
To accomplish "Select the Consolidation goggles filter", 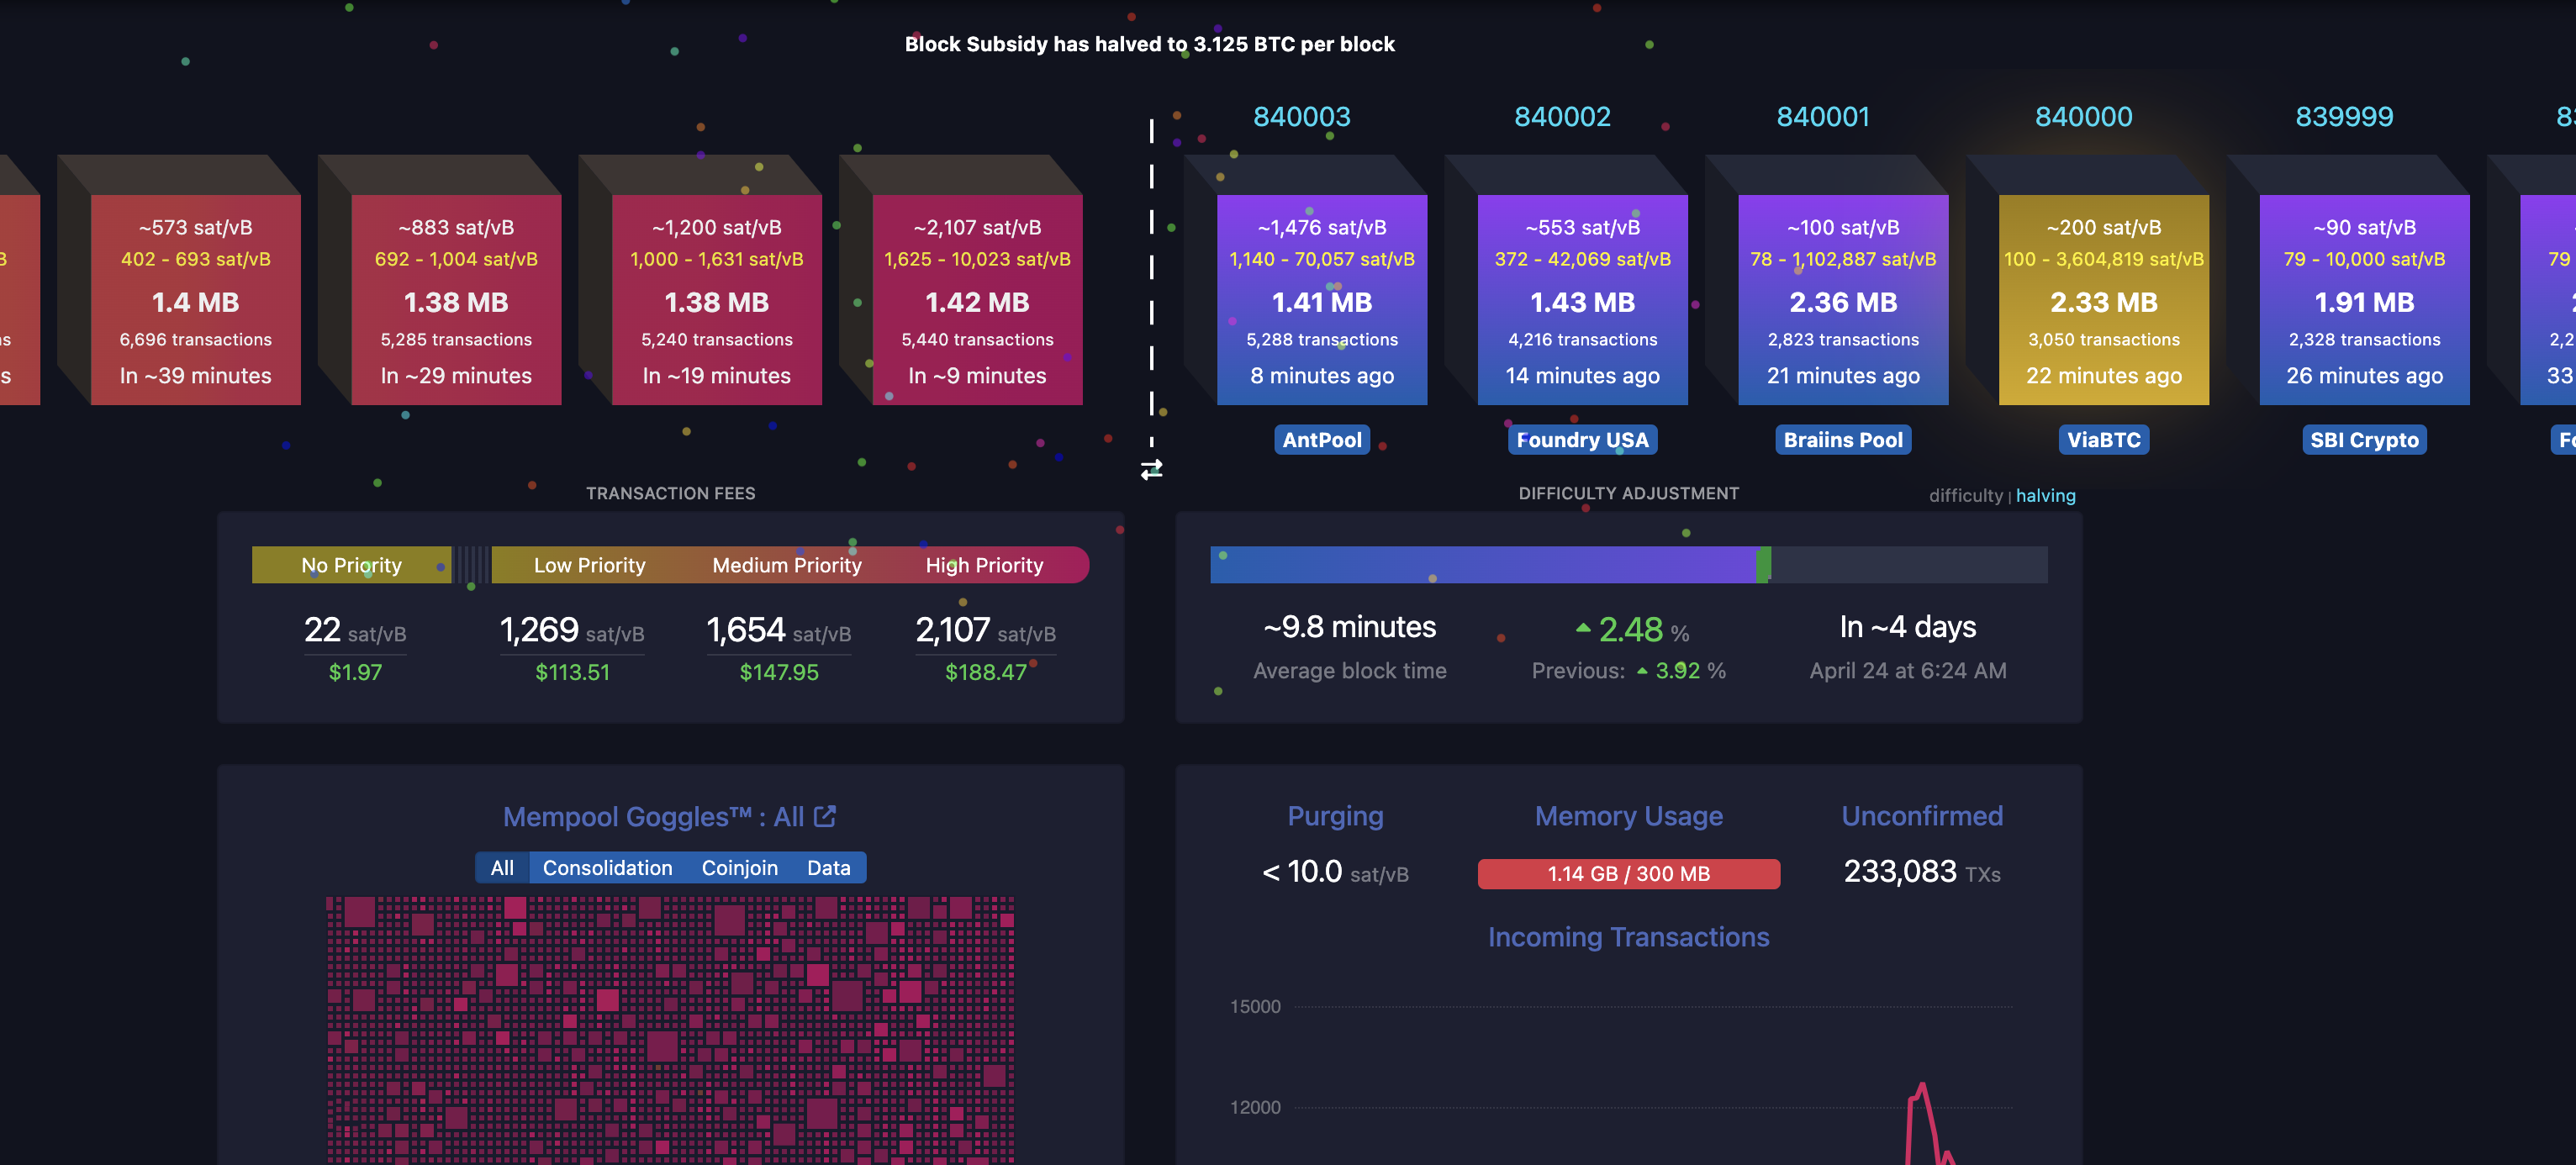I will point(607,868).
